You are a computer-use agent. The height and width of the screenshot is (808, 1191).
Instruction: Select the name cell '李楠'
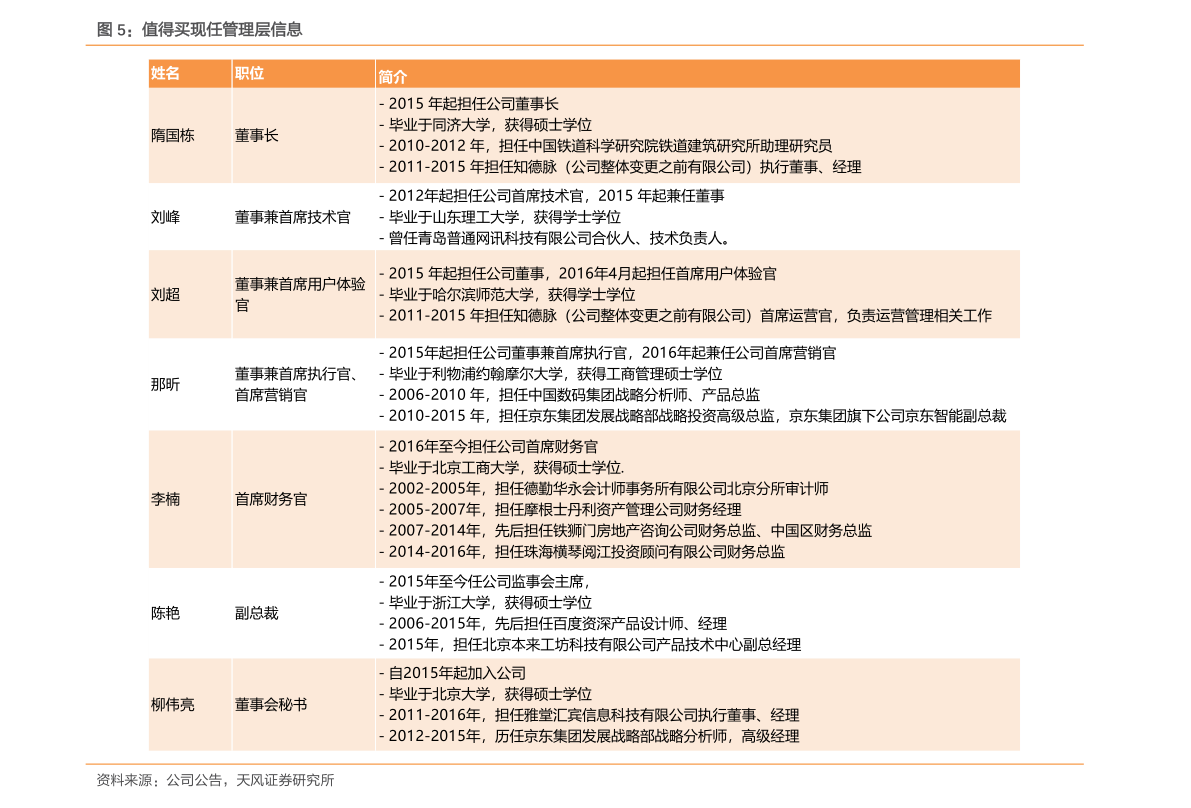[166, 498]
